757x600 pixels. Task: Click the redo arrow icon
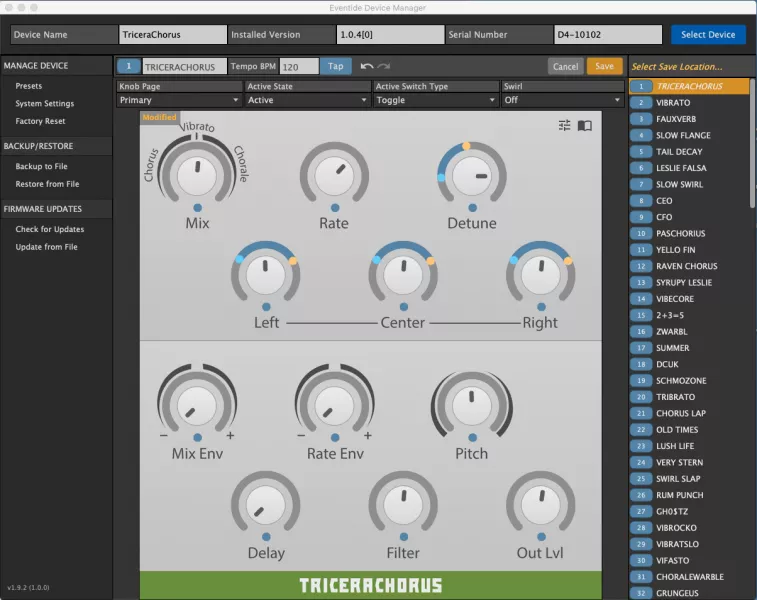tap(384, 66)
